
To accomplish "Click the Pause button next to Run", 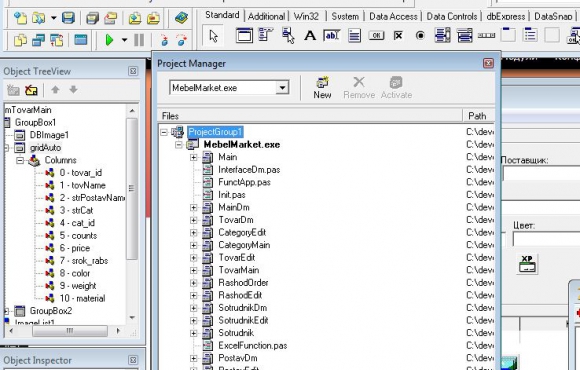I will tap(139, 40).
